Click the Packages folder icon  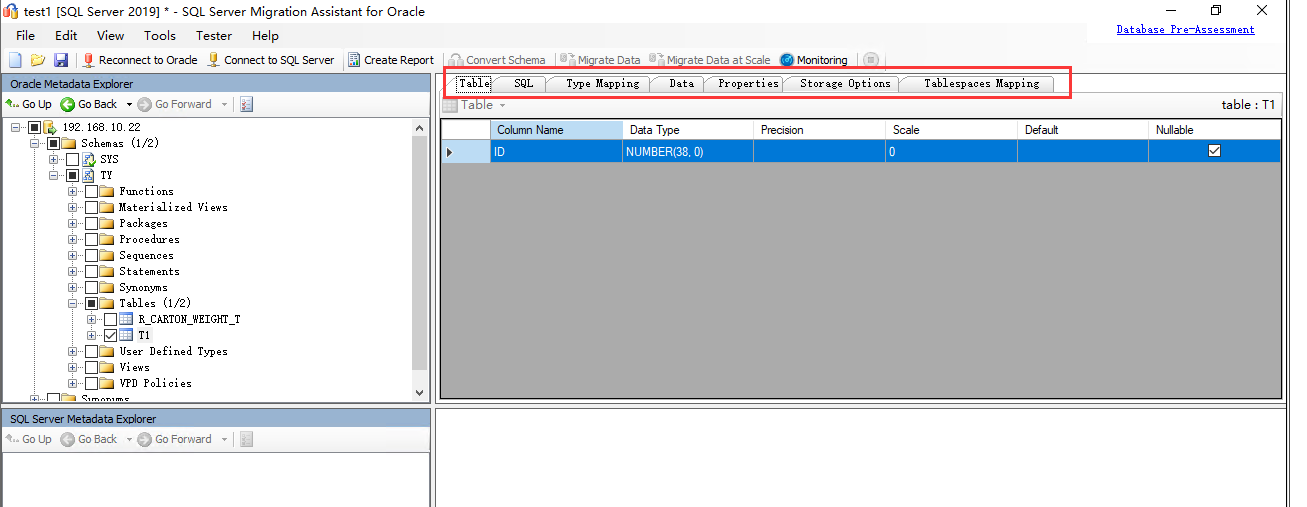[x=107, y=223]
